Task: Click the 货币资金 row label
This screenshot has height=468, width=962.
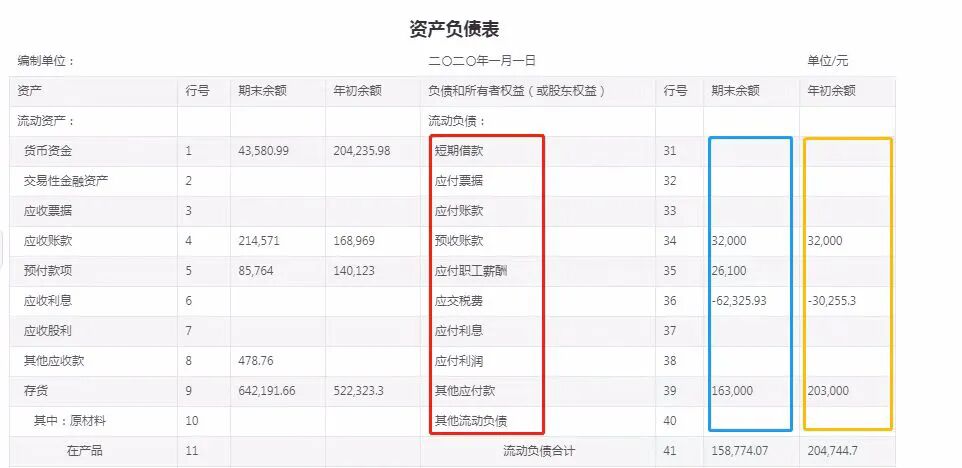Action: [48, 151]
